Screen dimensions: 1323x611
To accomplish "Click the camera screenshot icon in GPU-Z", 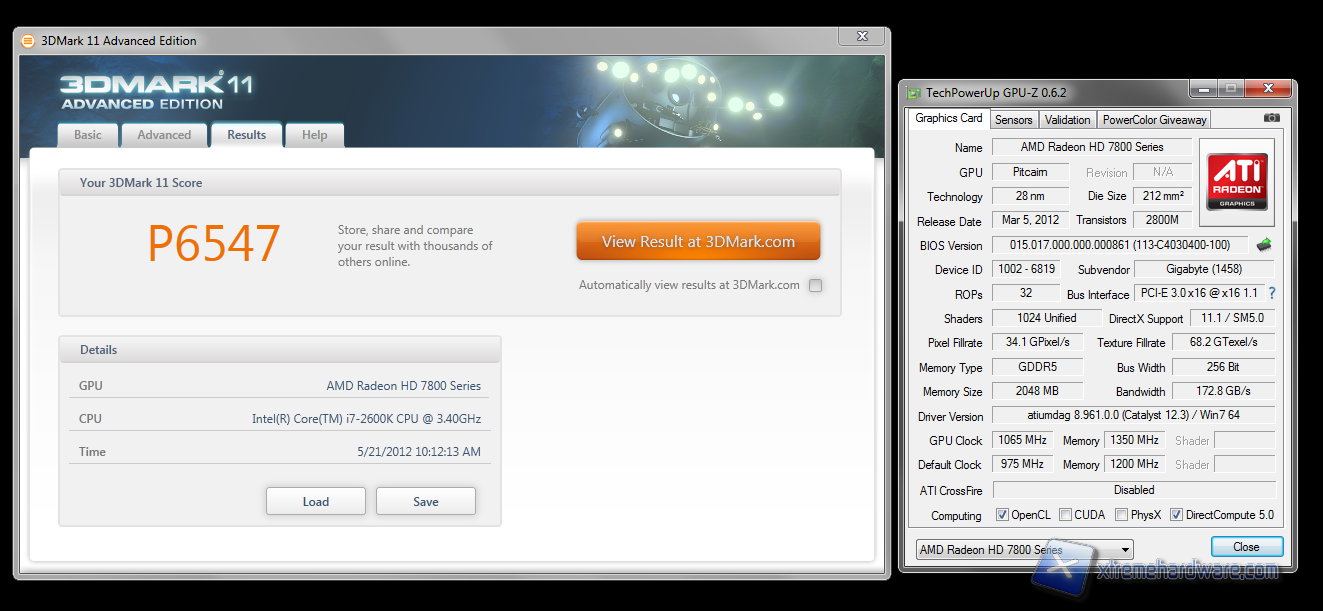I will (x=1271, y=118).
